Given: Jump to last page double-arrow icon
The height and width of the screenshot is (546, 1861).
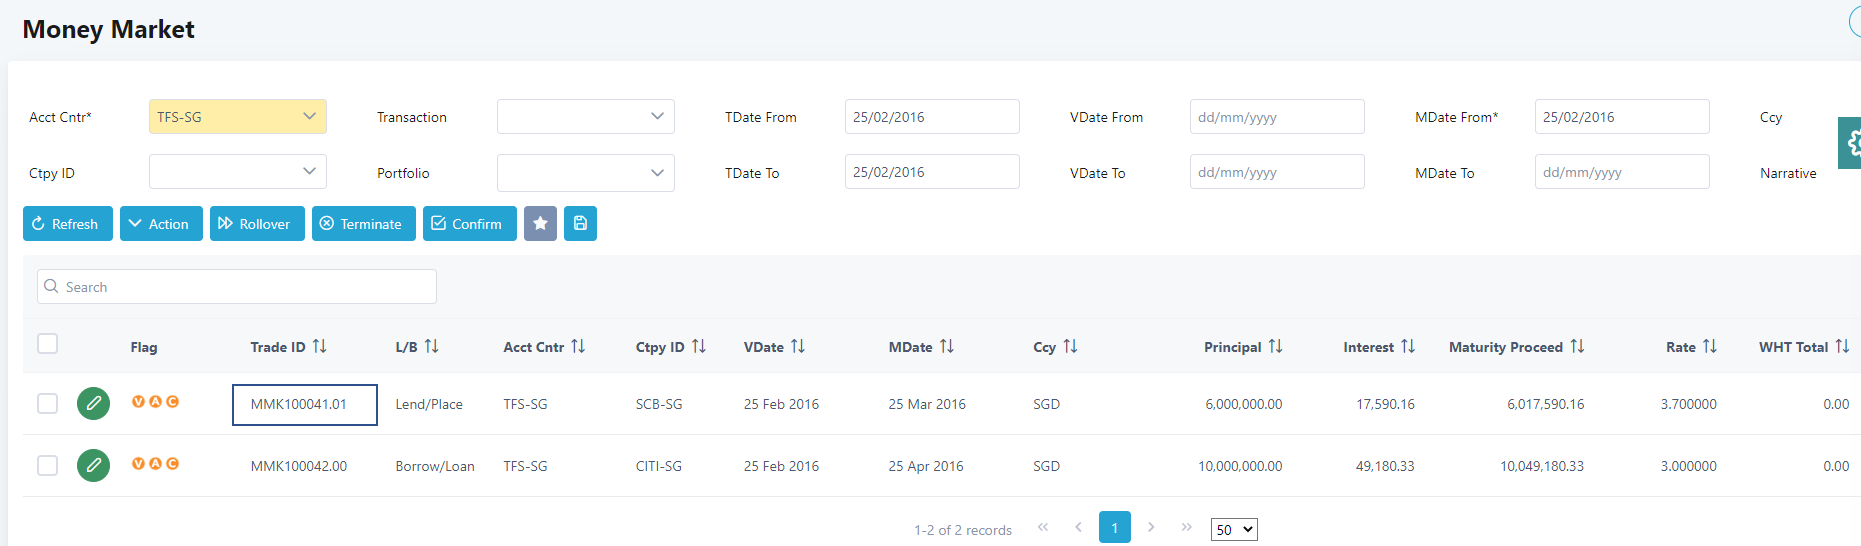Looking at the screenshot, I should [x=1186, y=527].
